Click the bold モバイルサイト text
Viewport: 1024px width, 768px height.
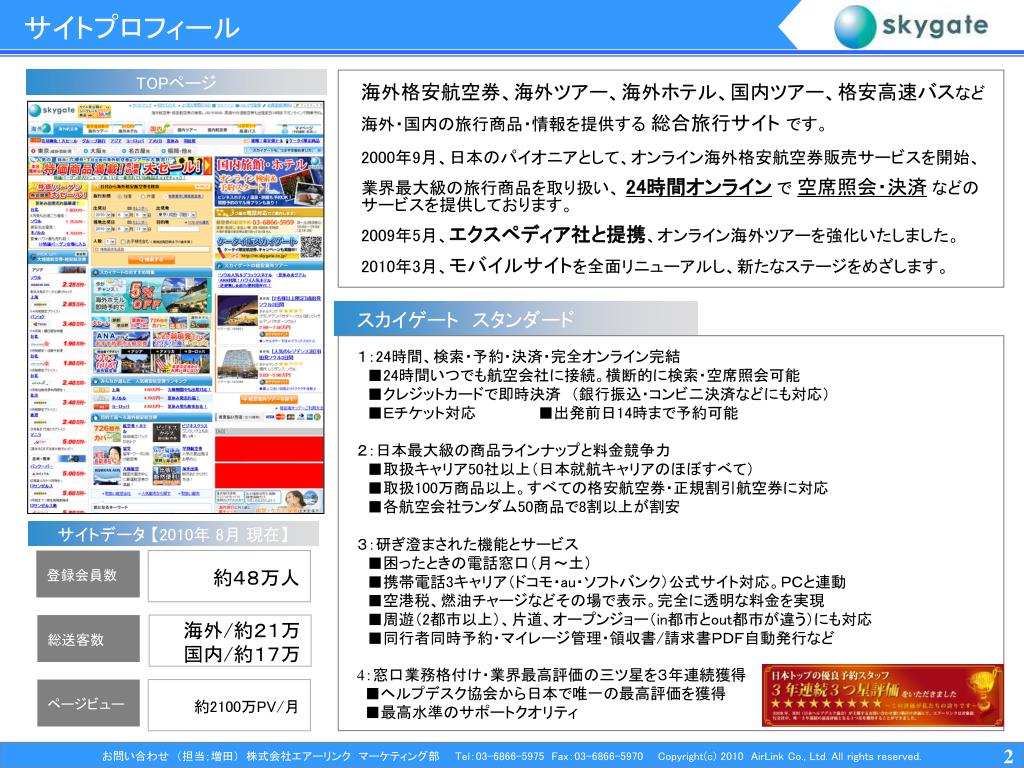[x=511, y=265]
